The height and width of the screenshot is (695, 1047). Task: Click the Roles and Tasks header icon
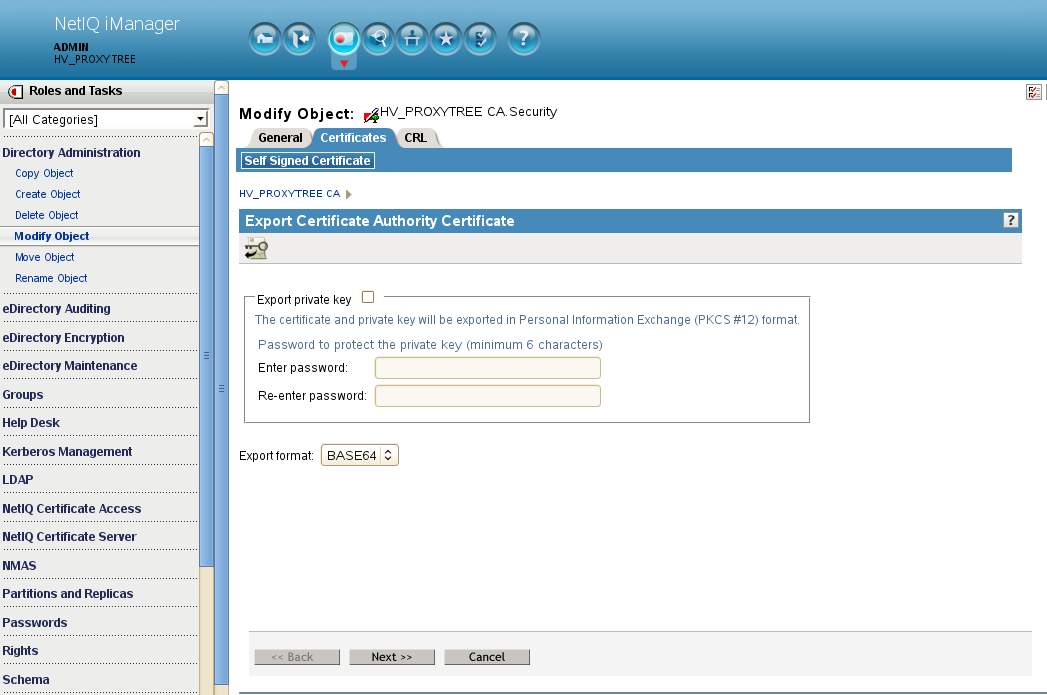pos(15,91)
